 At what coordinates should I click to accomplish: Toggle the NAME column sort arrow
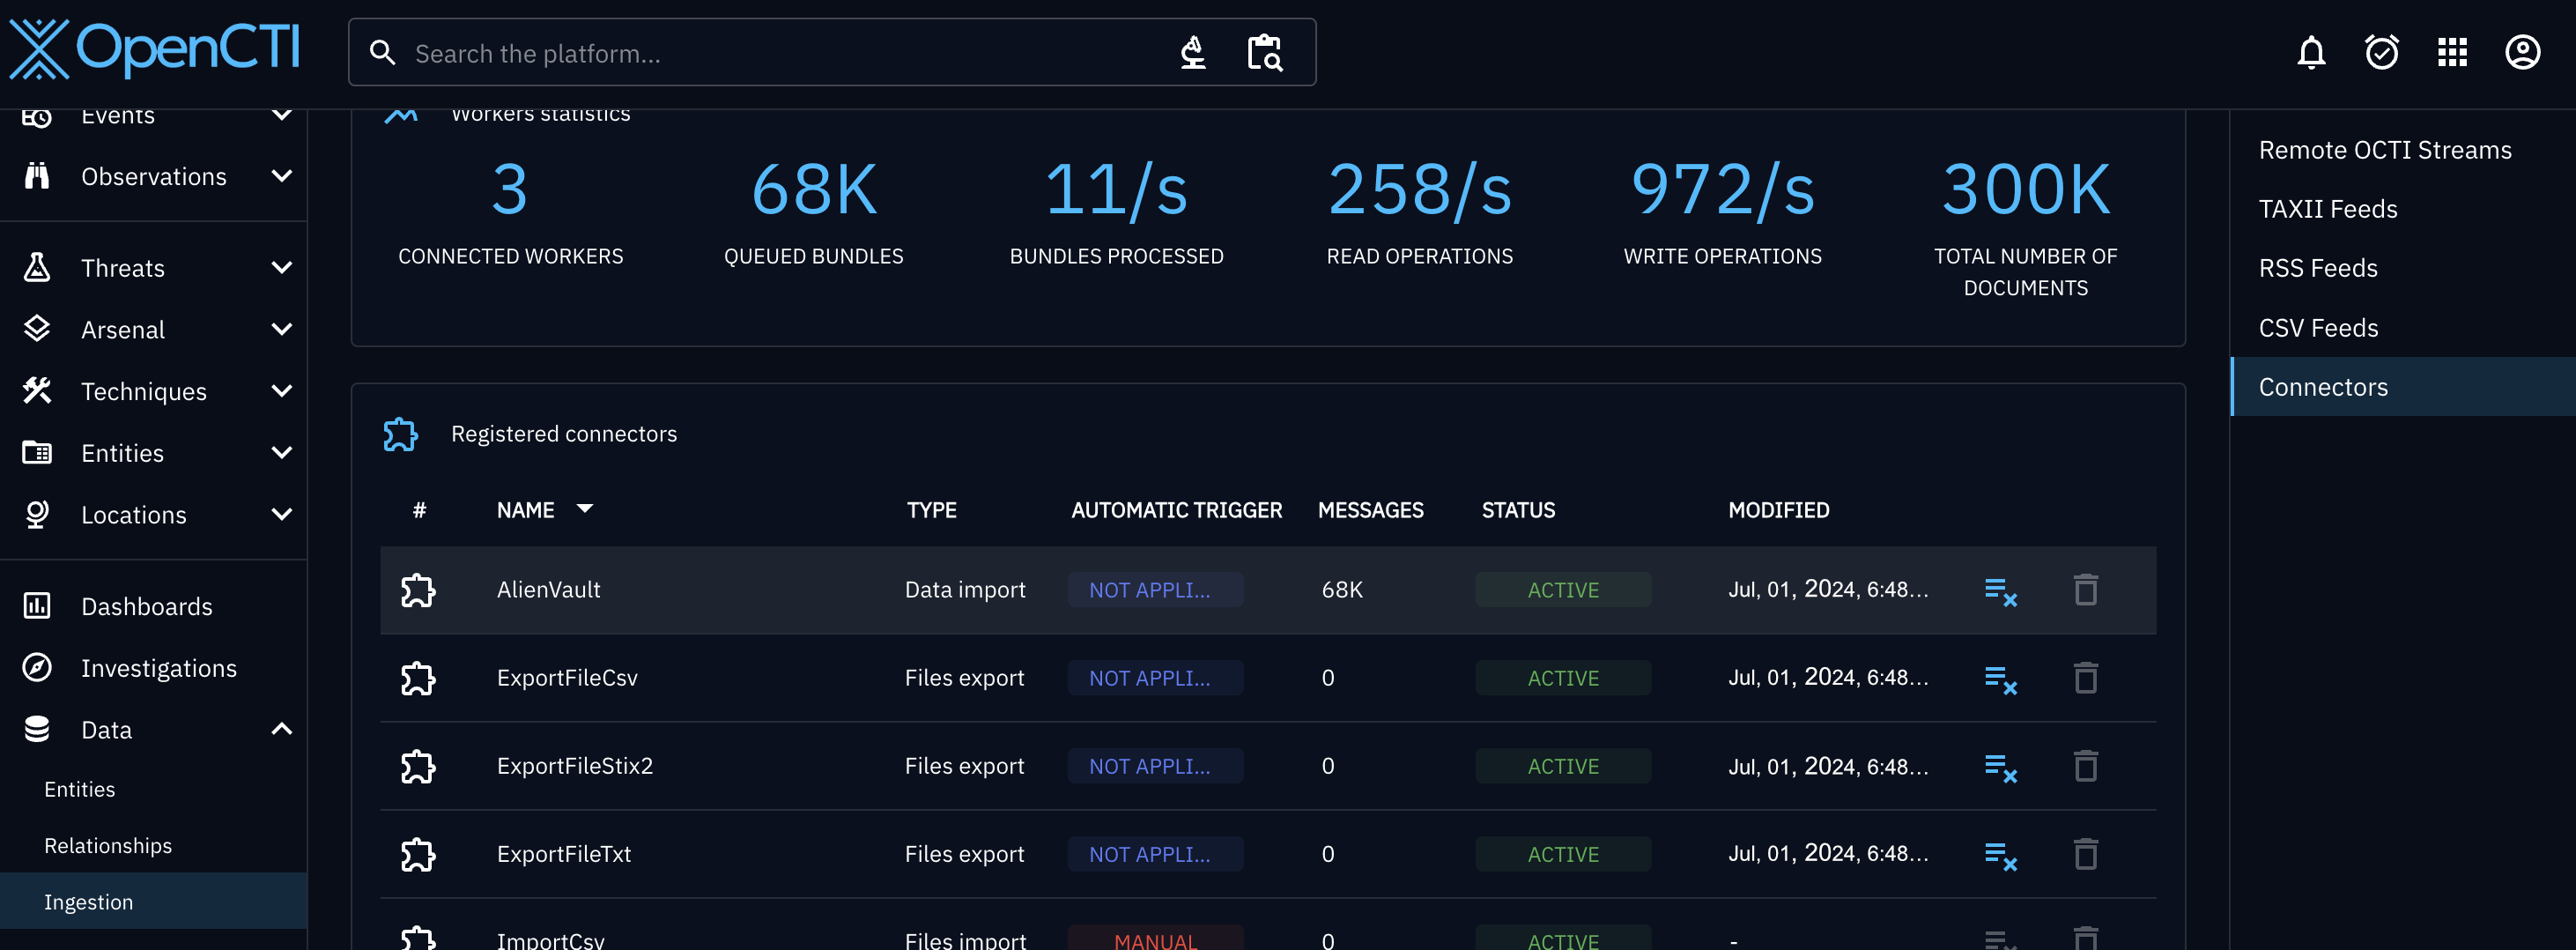(585, 509)
